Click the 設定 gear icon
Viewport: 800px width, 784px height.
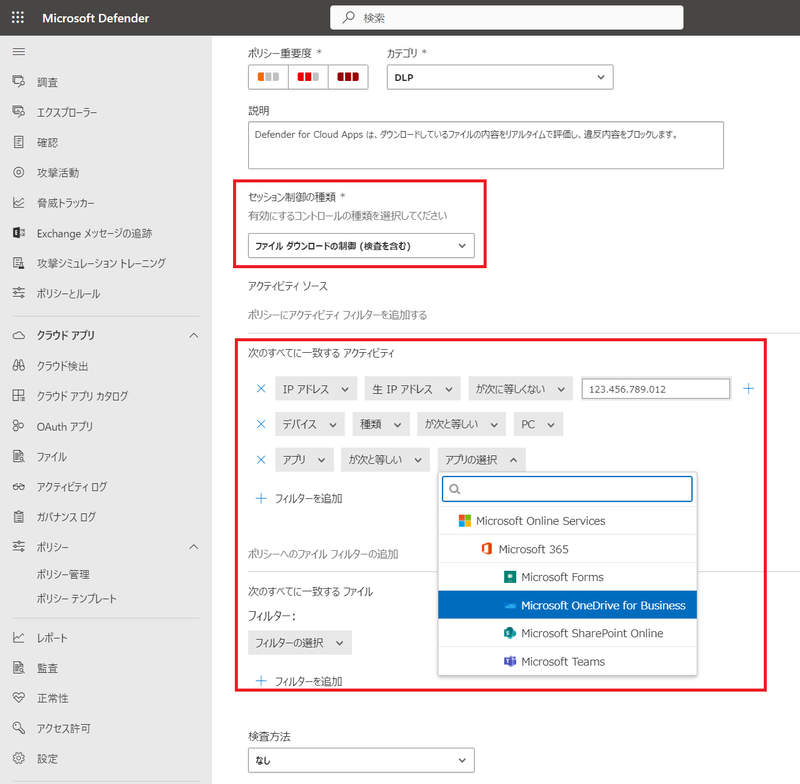[x=19, y=758]
